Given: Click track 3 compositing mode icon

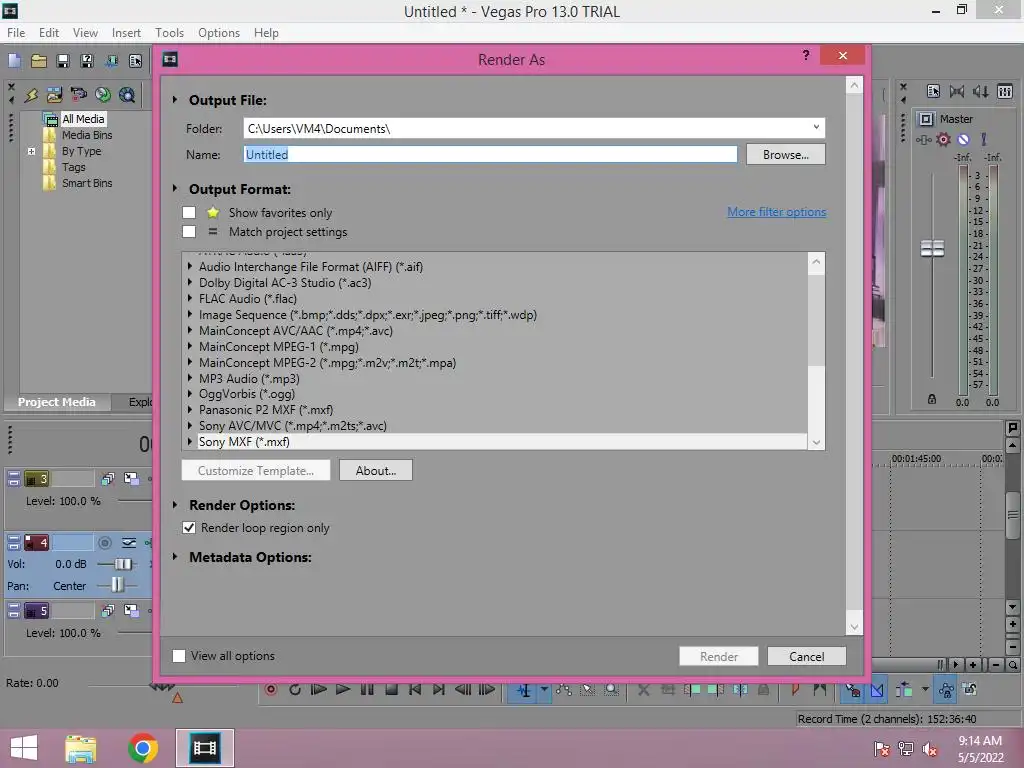Looking at the screenshot, I should pyautogui.click(x=108, y=479).
